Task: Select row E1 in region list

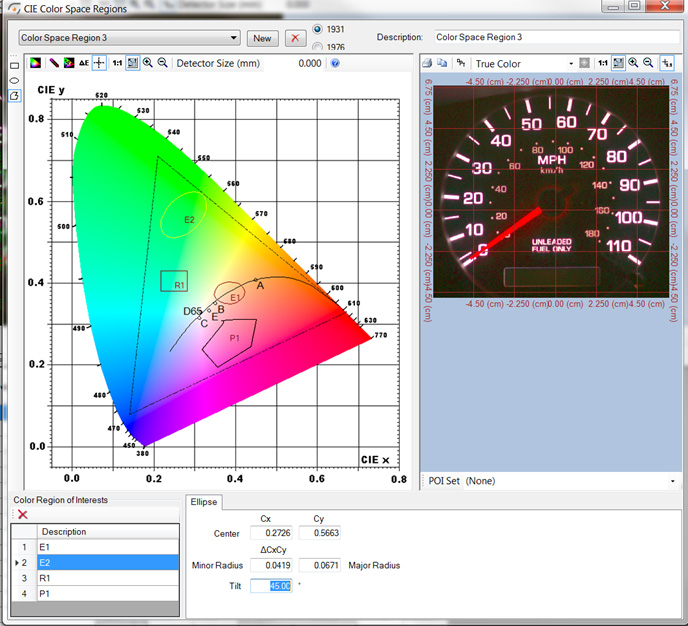Action: pos(100,547)
